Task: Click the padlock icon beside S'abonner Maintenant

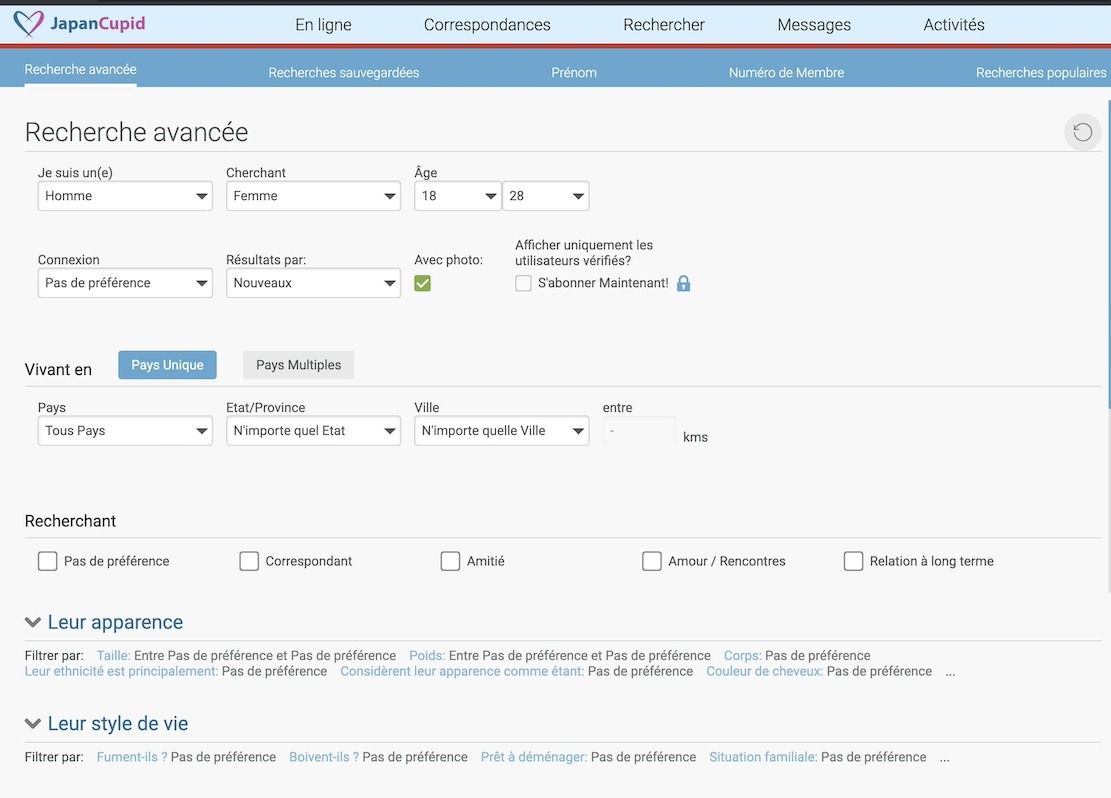Action: pos(683,283)
